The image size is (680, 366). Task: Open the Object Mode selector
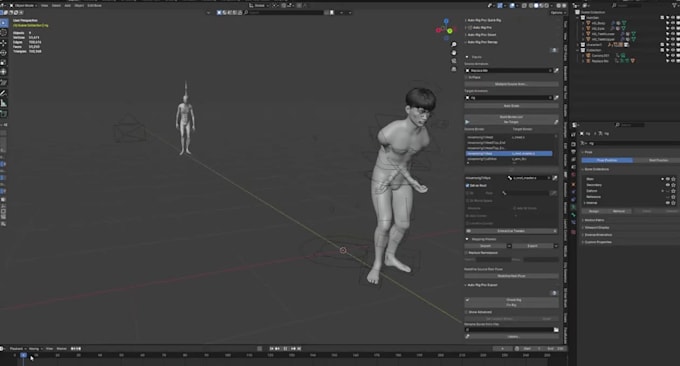[x=23, y=6]
